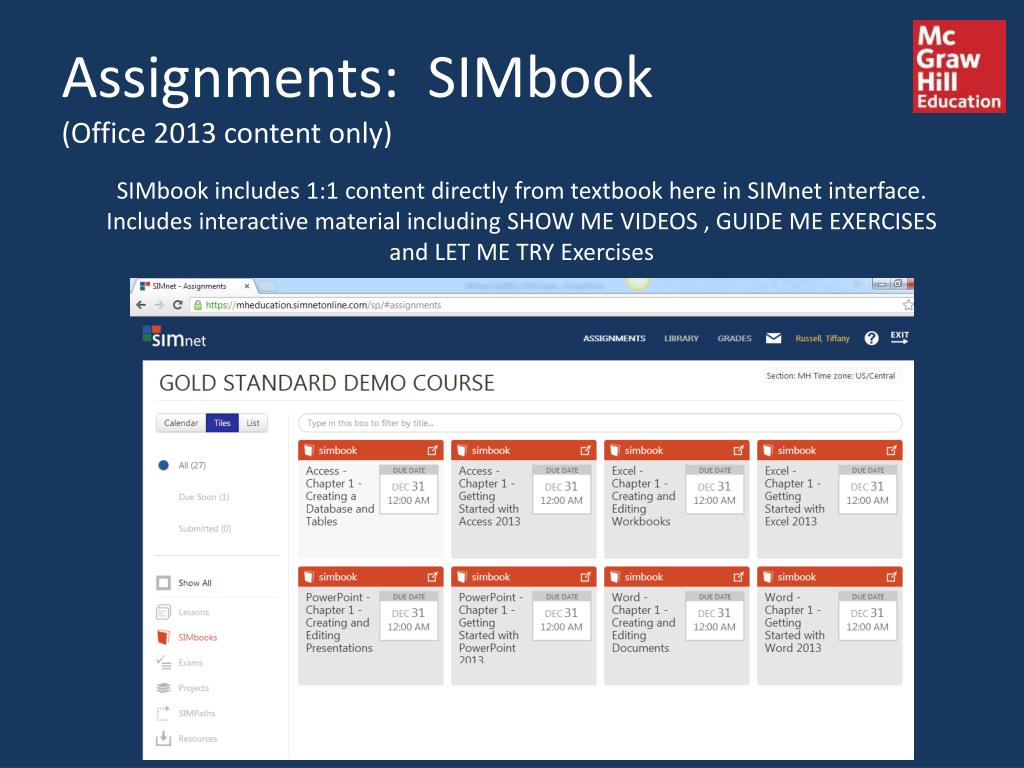Click due date box on Excel Creating Workbooks tile
Screen dimensions: 1024x768
tap(715, 489)
